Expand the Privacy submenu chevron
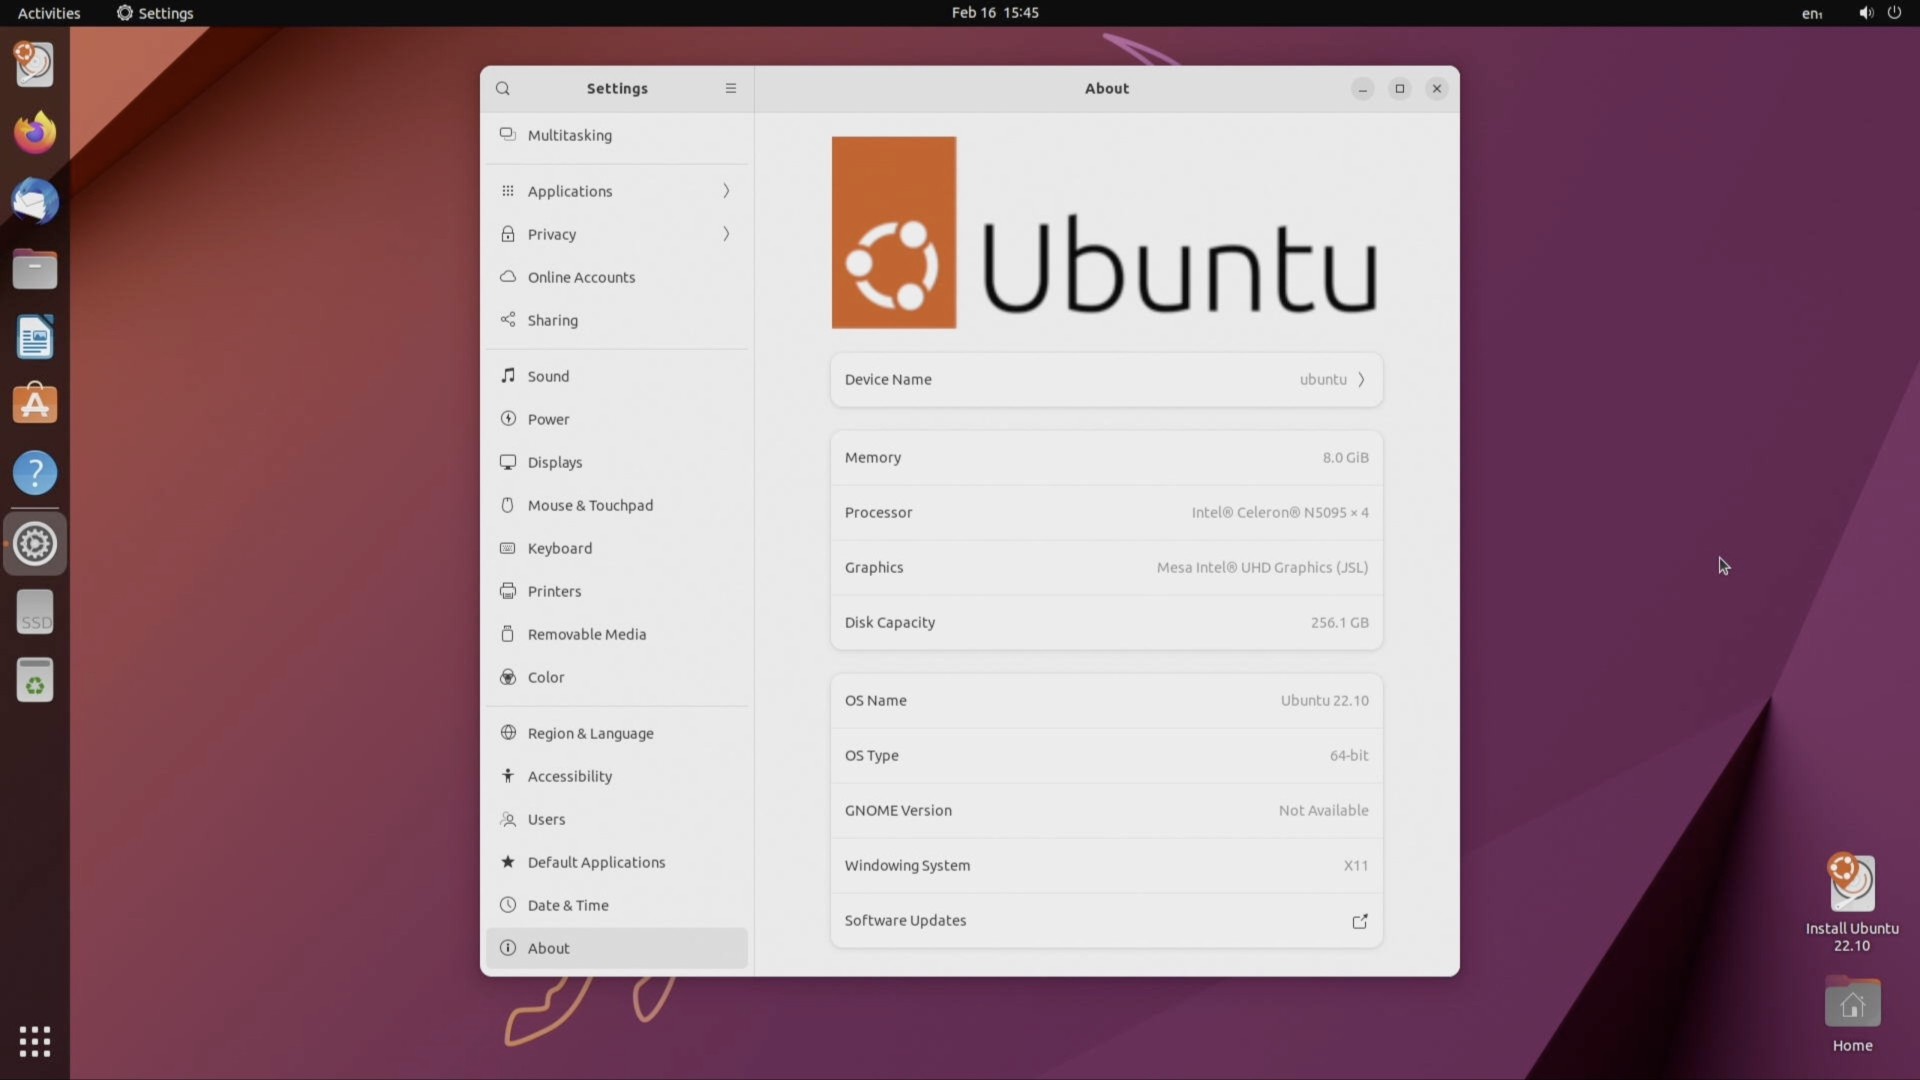The image size is (1920, 1080). [726, 234]
